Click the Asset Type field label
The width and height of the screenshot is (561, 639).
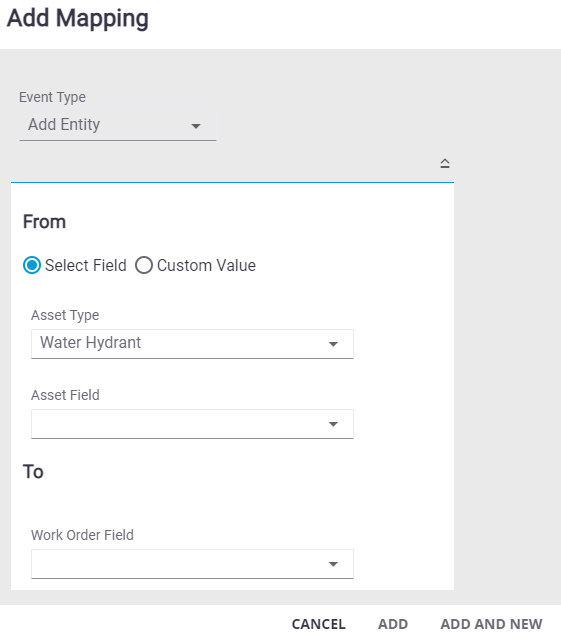tap(65, 315)
